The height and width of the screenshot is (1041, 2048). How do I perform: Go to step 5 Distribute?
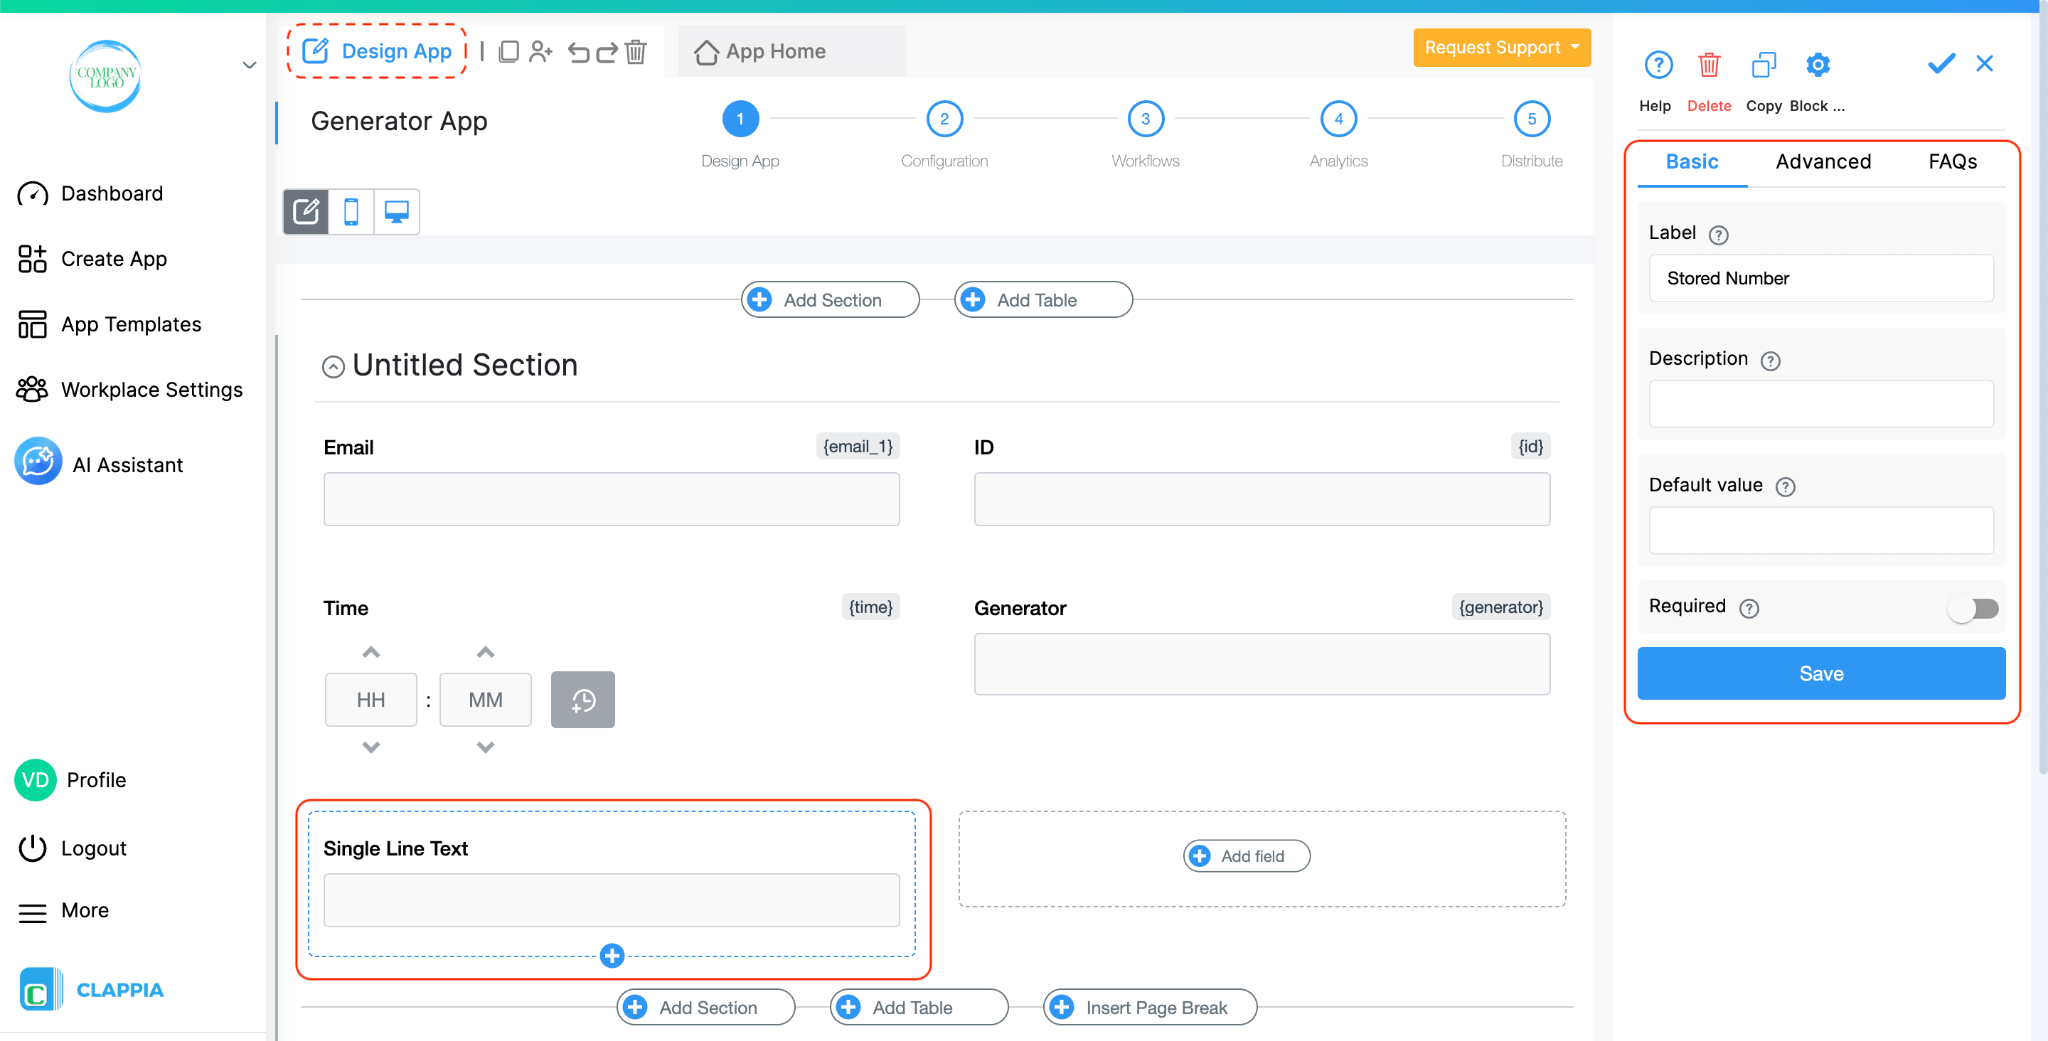1531,119
